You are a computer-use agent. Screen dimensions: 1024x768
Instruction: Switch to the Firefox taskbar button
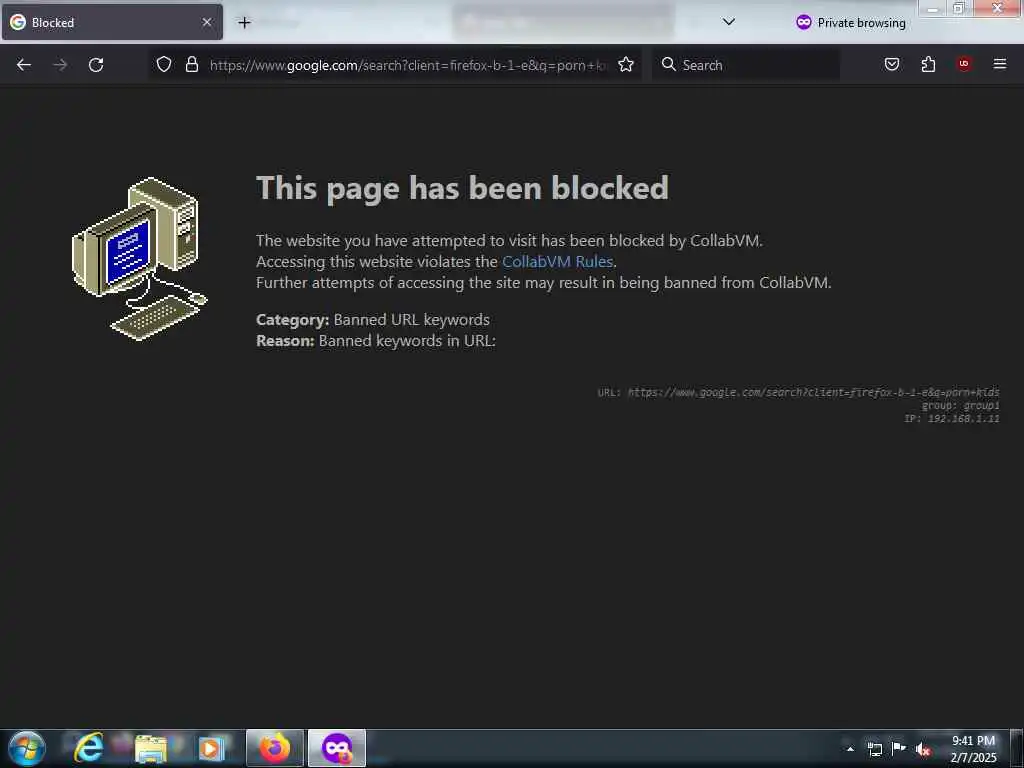[275, 748]
